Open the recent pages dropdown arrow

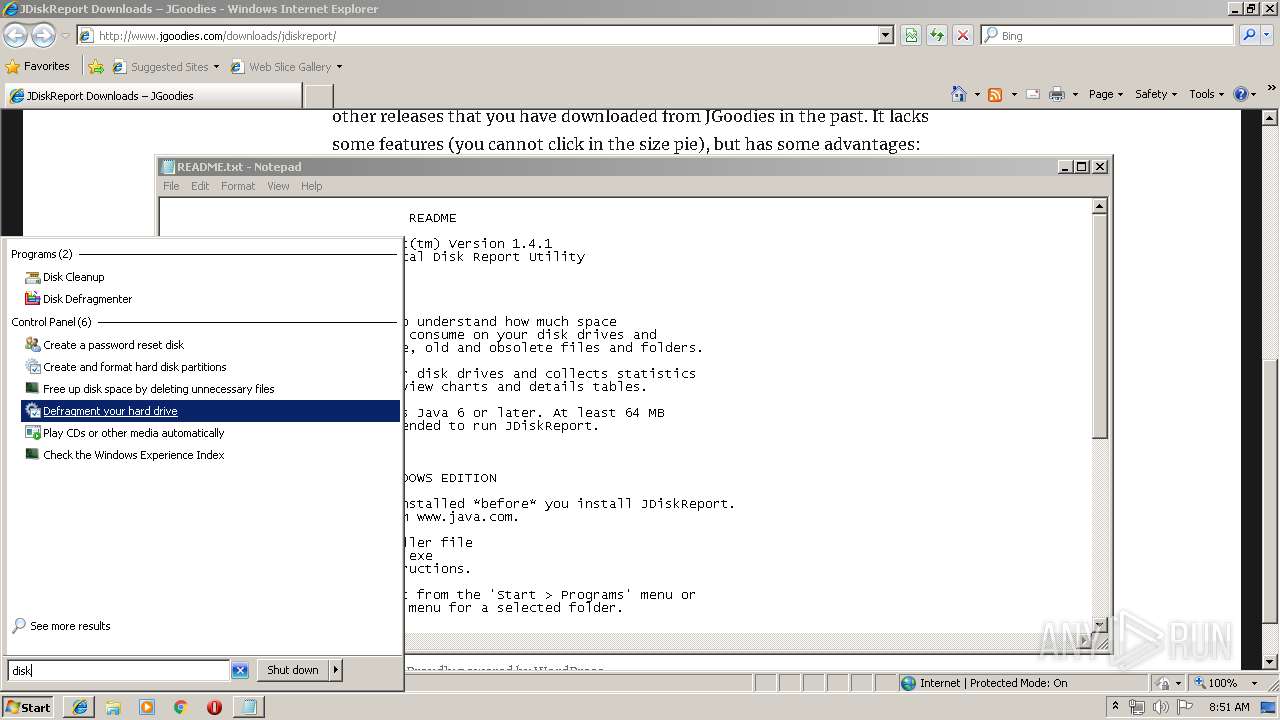click(65, 36)
